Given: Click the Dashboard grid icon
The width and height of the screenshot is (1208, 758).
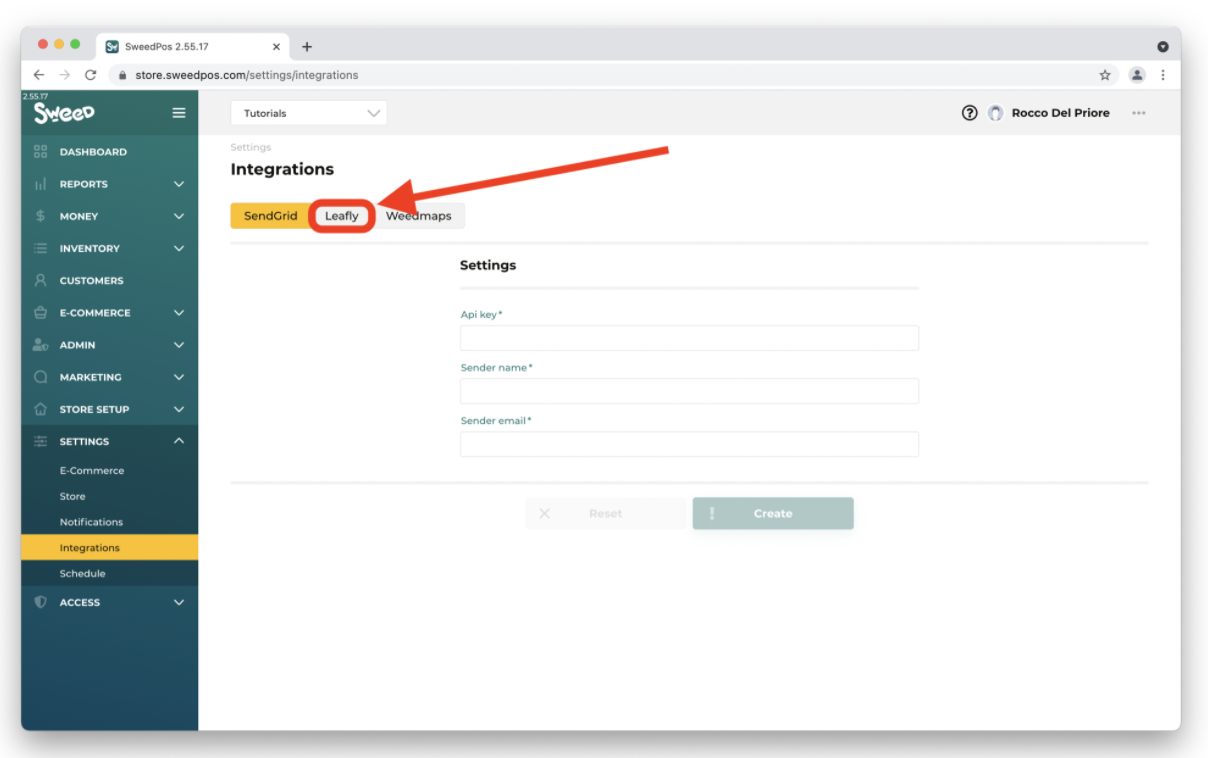Looking at the screenshot, I should pyautogui.click(x=40, y=152).
